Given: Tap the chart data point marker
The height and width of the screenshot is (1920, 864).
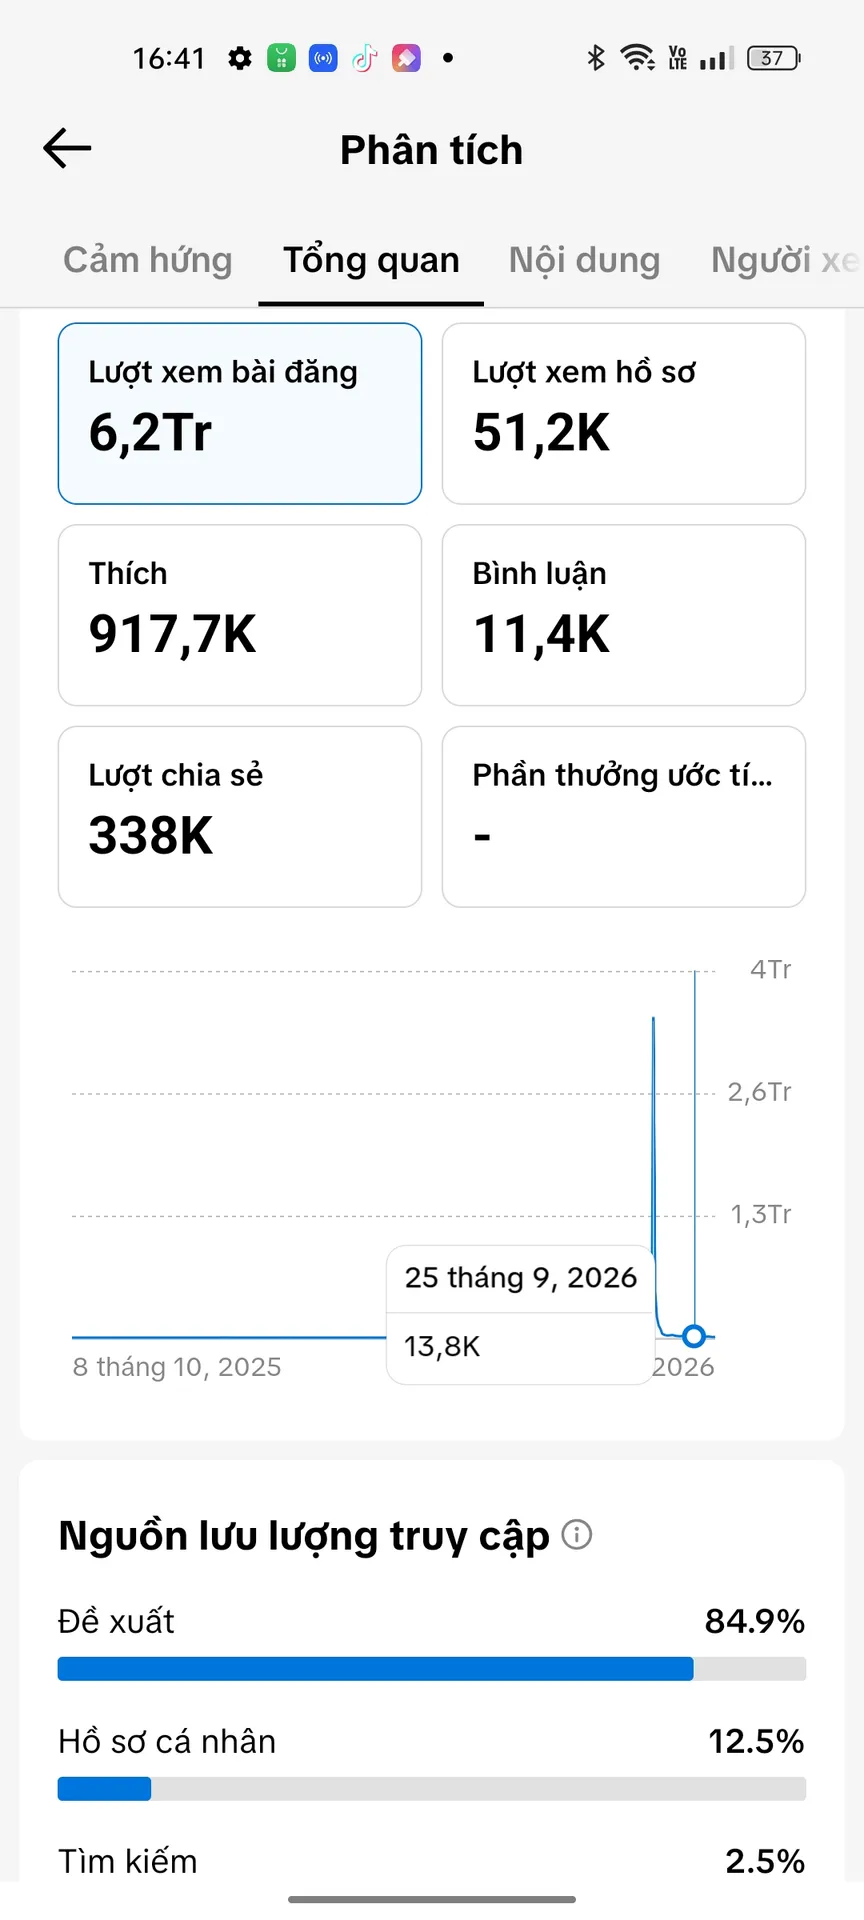Looking at the screenshot, I should point(694,1336).
